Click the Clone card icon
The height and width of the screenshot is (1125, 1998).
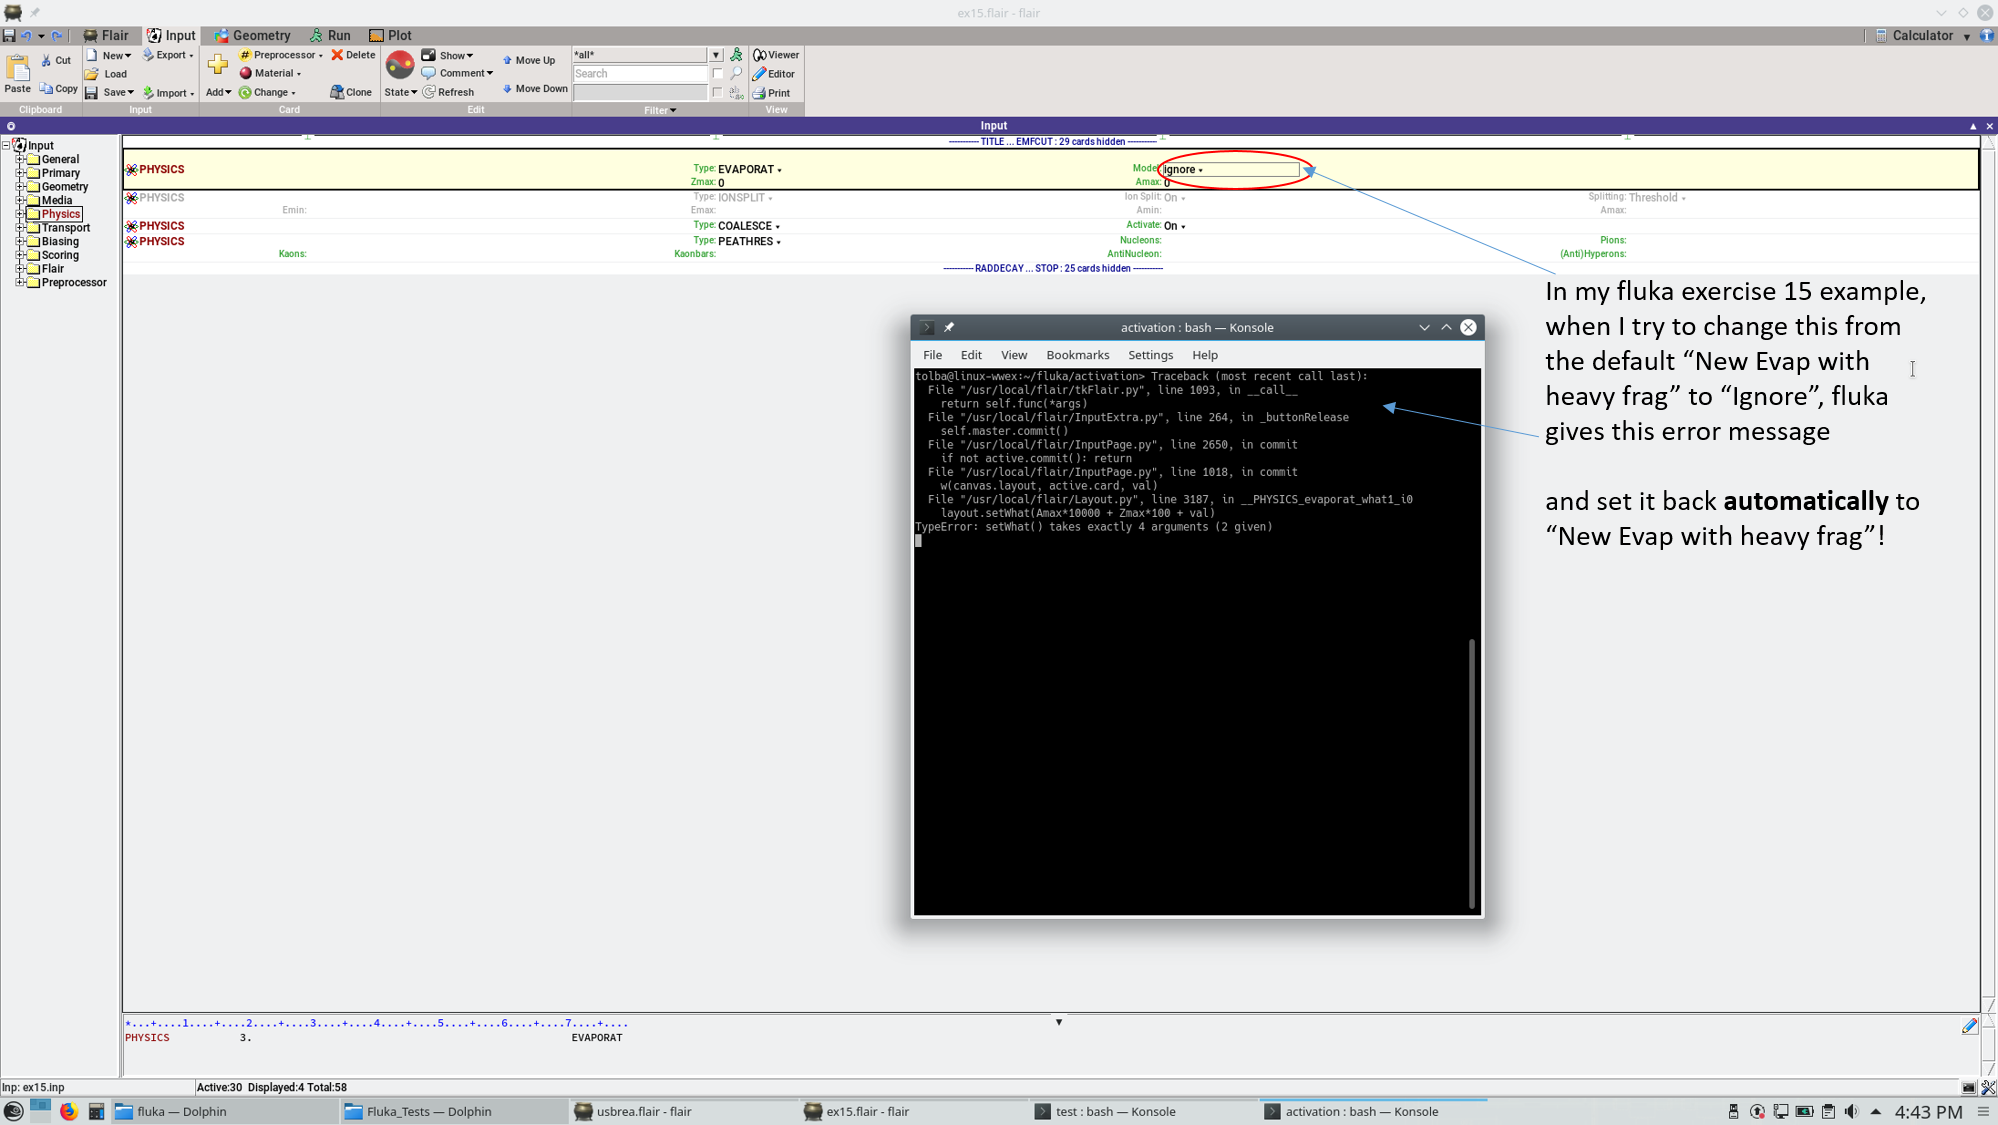[x=337, y=92]
